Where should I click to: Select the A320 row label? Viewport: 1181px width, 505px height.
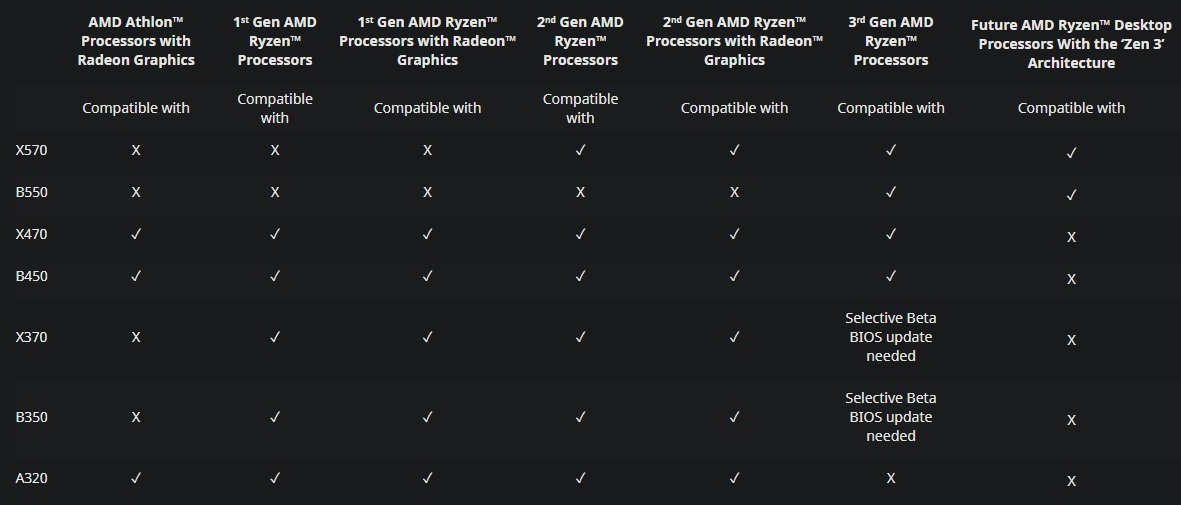tap(32, 478)
